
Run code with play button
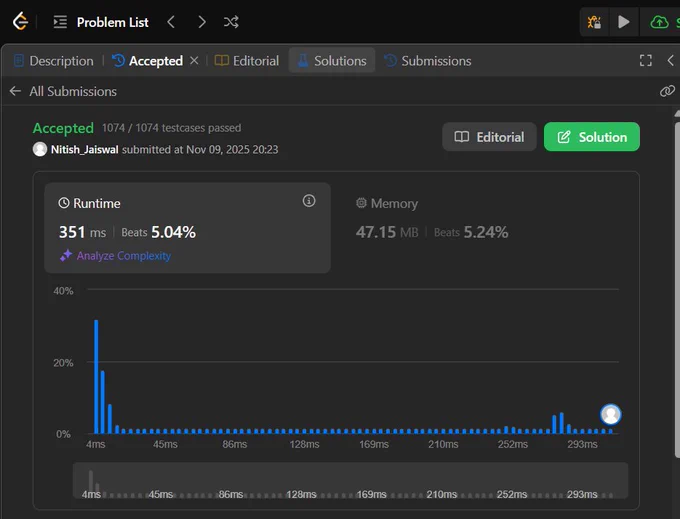[x=623, y=22]
